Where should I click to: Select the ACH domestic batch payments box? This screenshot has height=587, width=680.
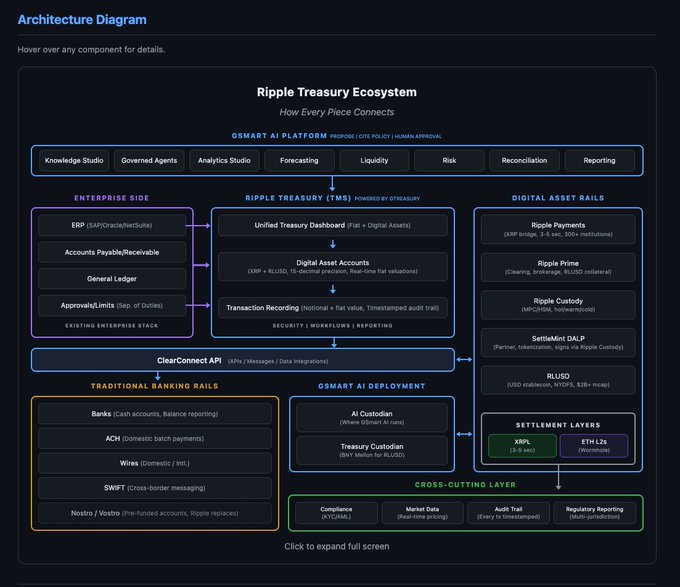click(x=155, y=439)
